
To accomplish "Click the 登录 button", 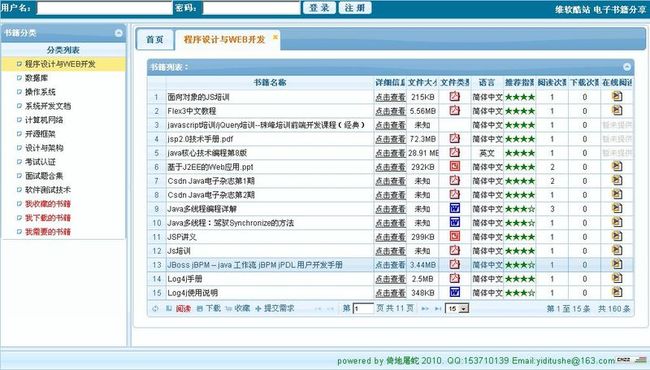I will (319, 8).
